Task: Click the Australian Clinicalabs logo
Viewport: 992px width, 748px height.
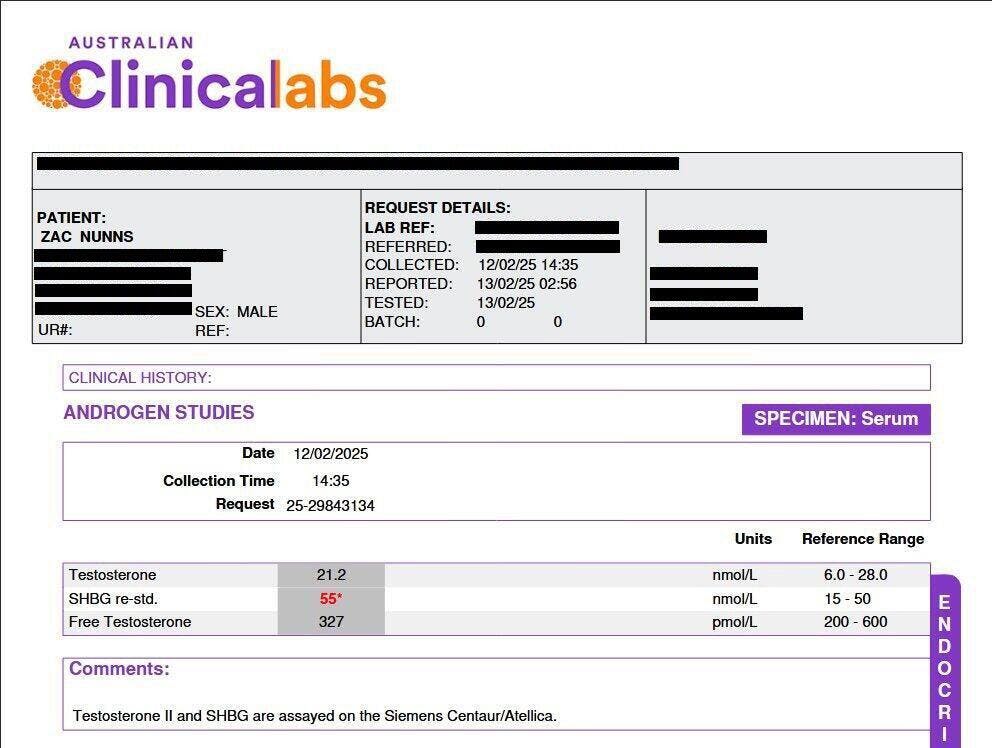Action: (209, 73)
